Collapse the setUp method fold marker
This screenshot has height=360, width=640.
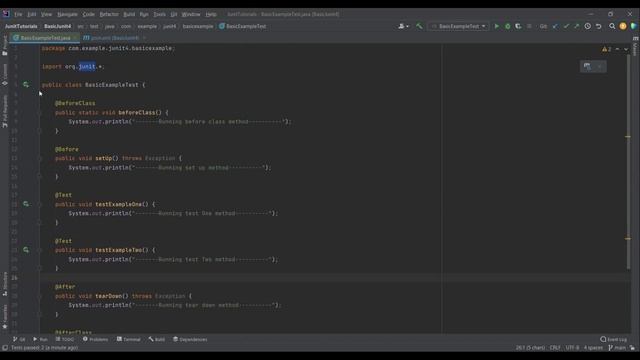point(40,158)
